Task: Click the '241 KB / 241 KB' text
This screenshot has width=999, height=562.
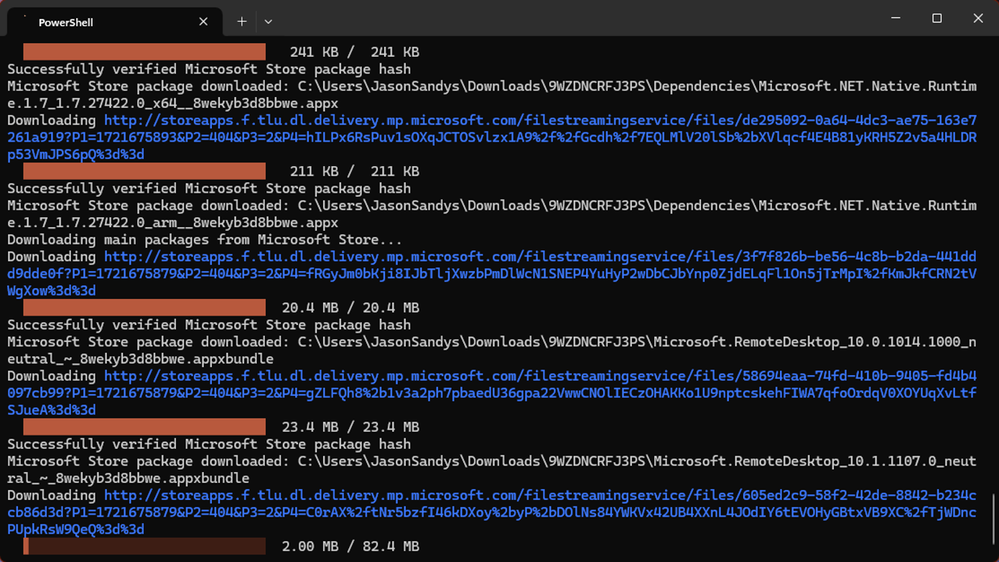Action: [354, 52]
